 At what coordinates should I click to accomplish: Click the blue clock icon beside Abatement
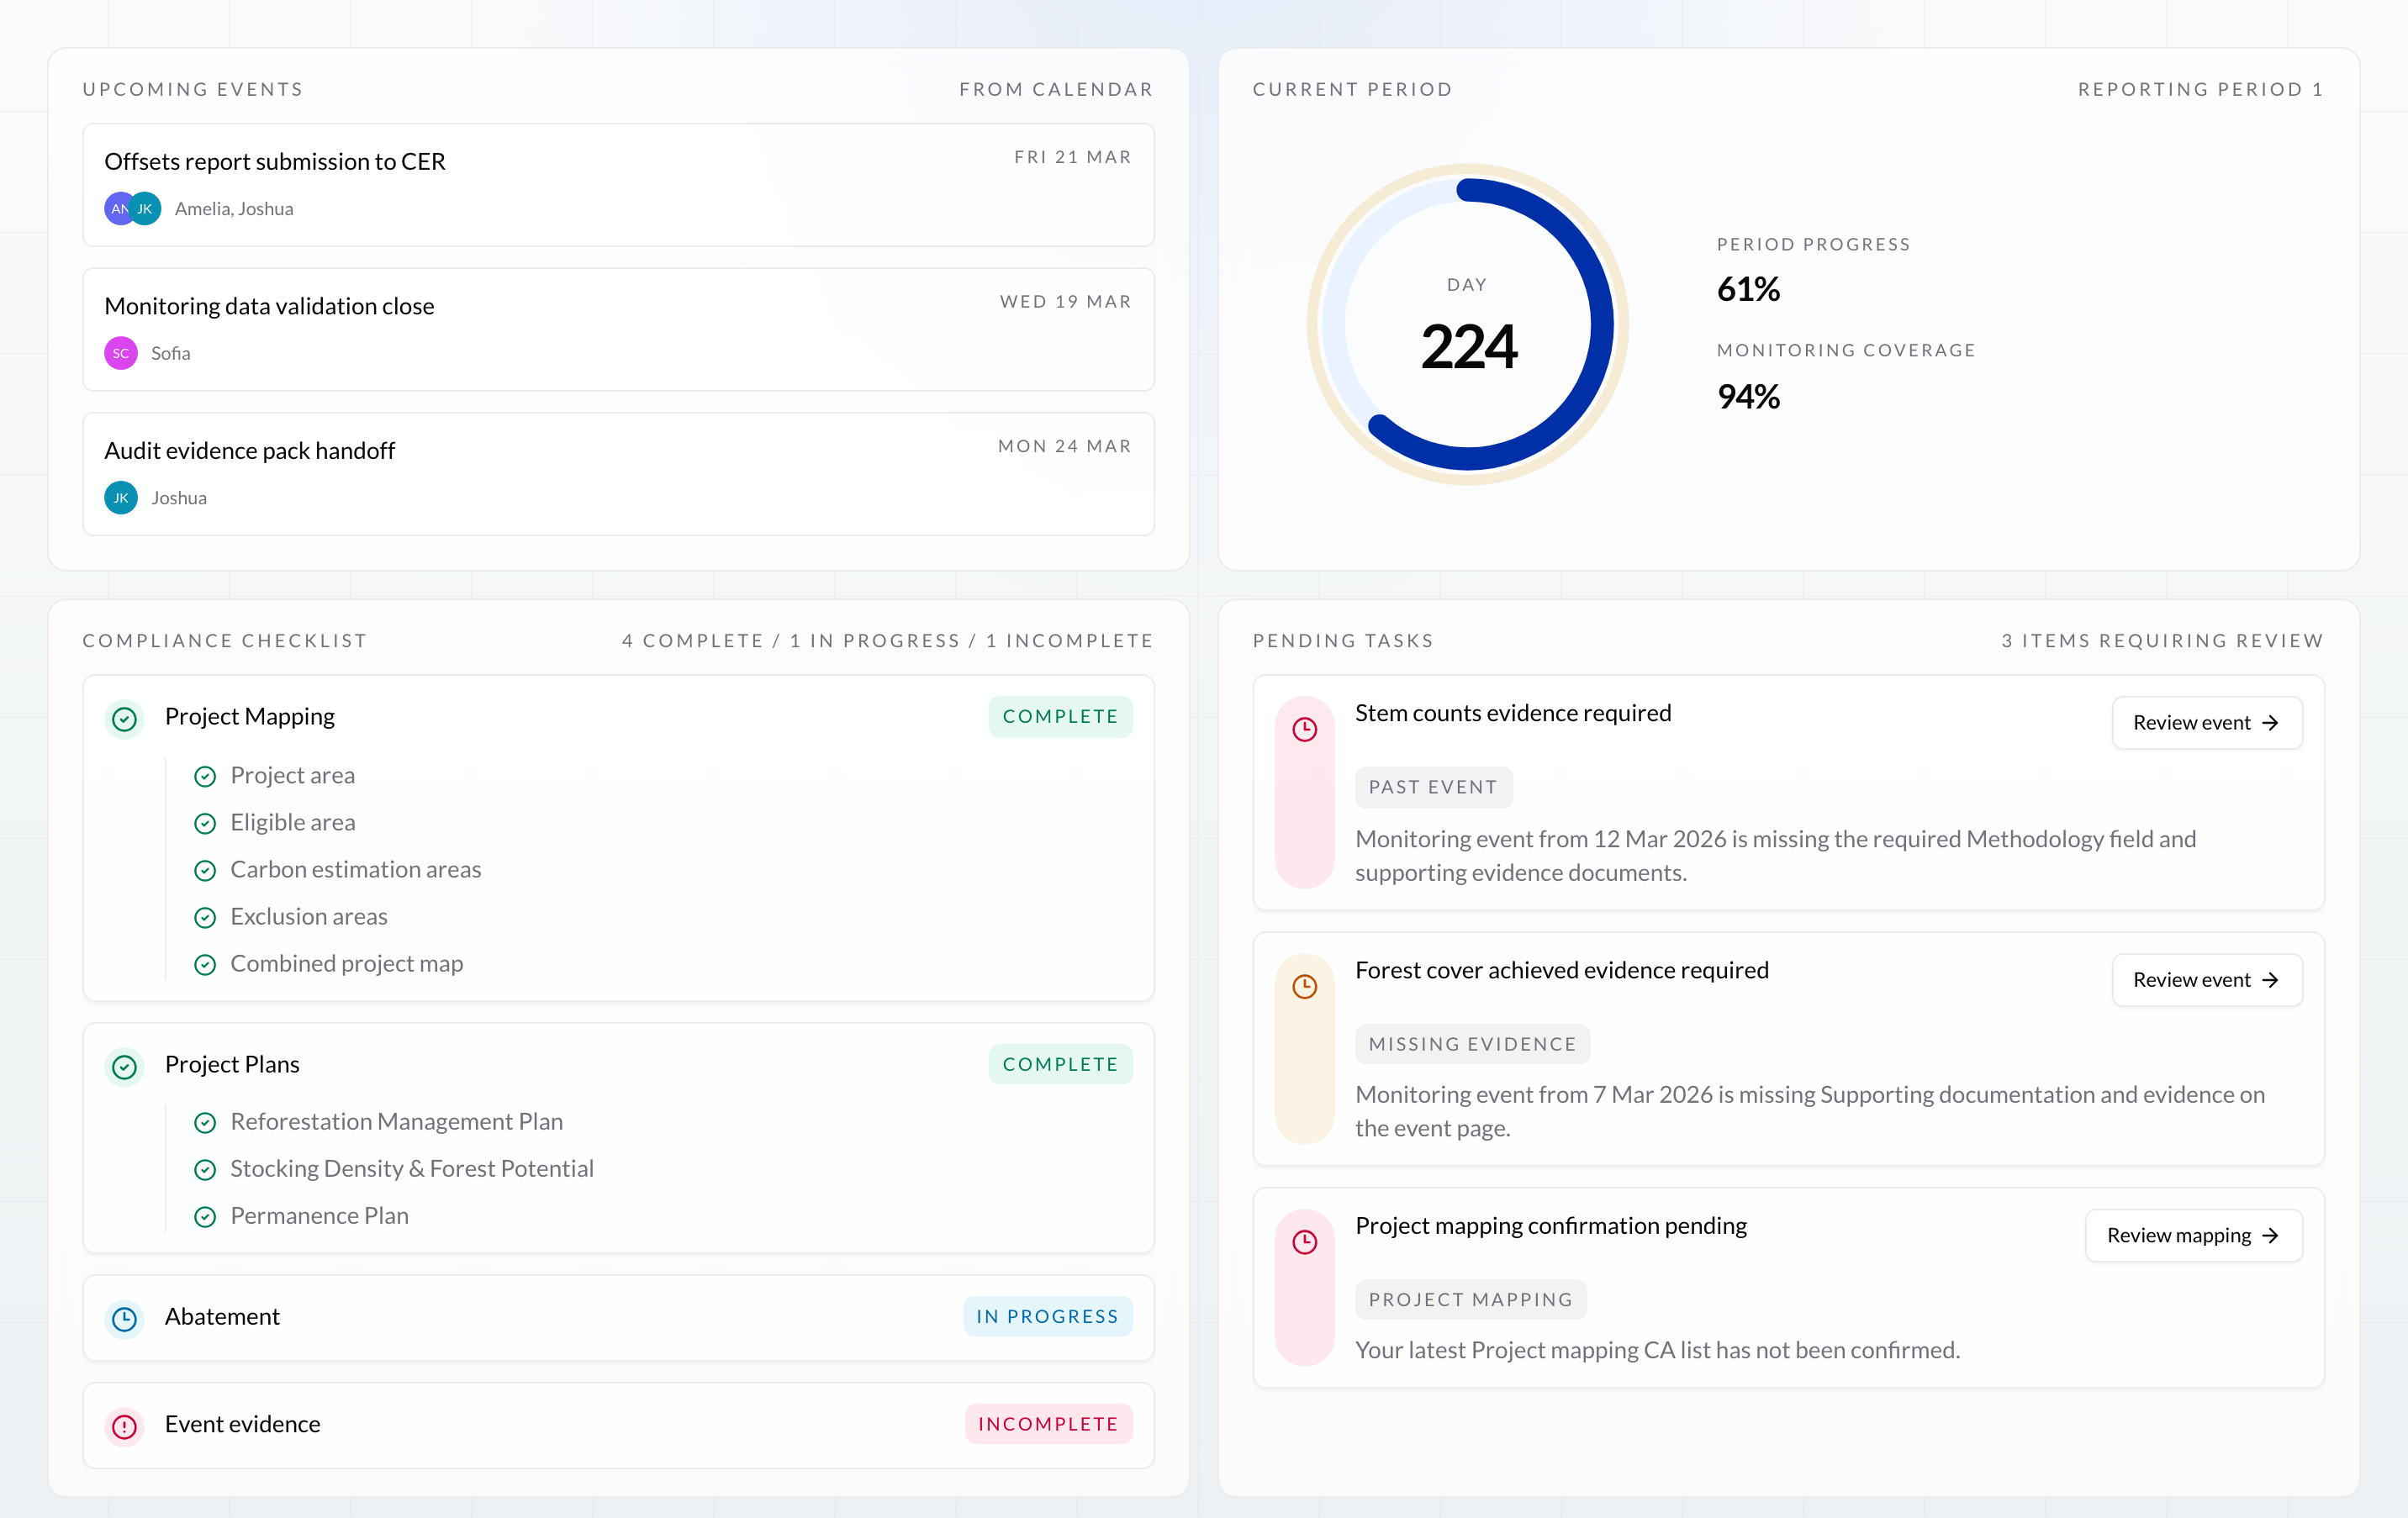pyautogui.click(x=125, y=1319)
